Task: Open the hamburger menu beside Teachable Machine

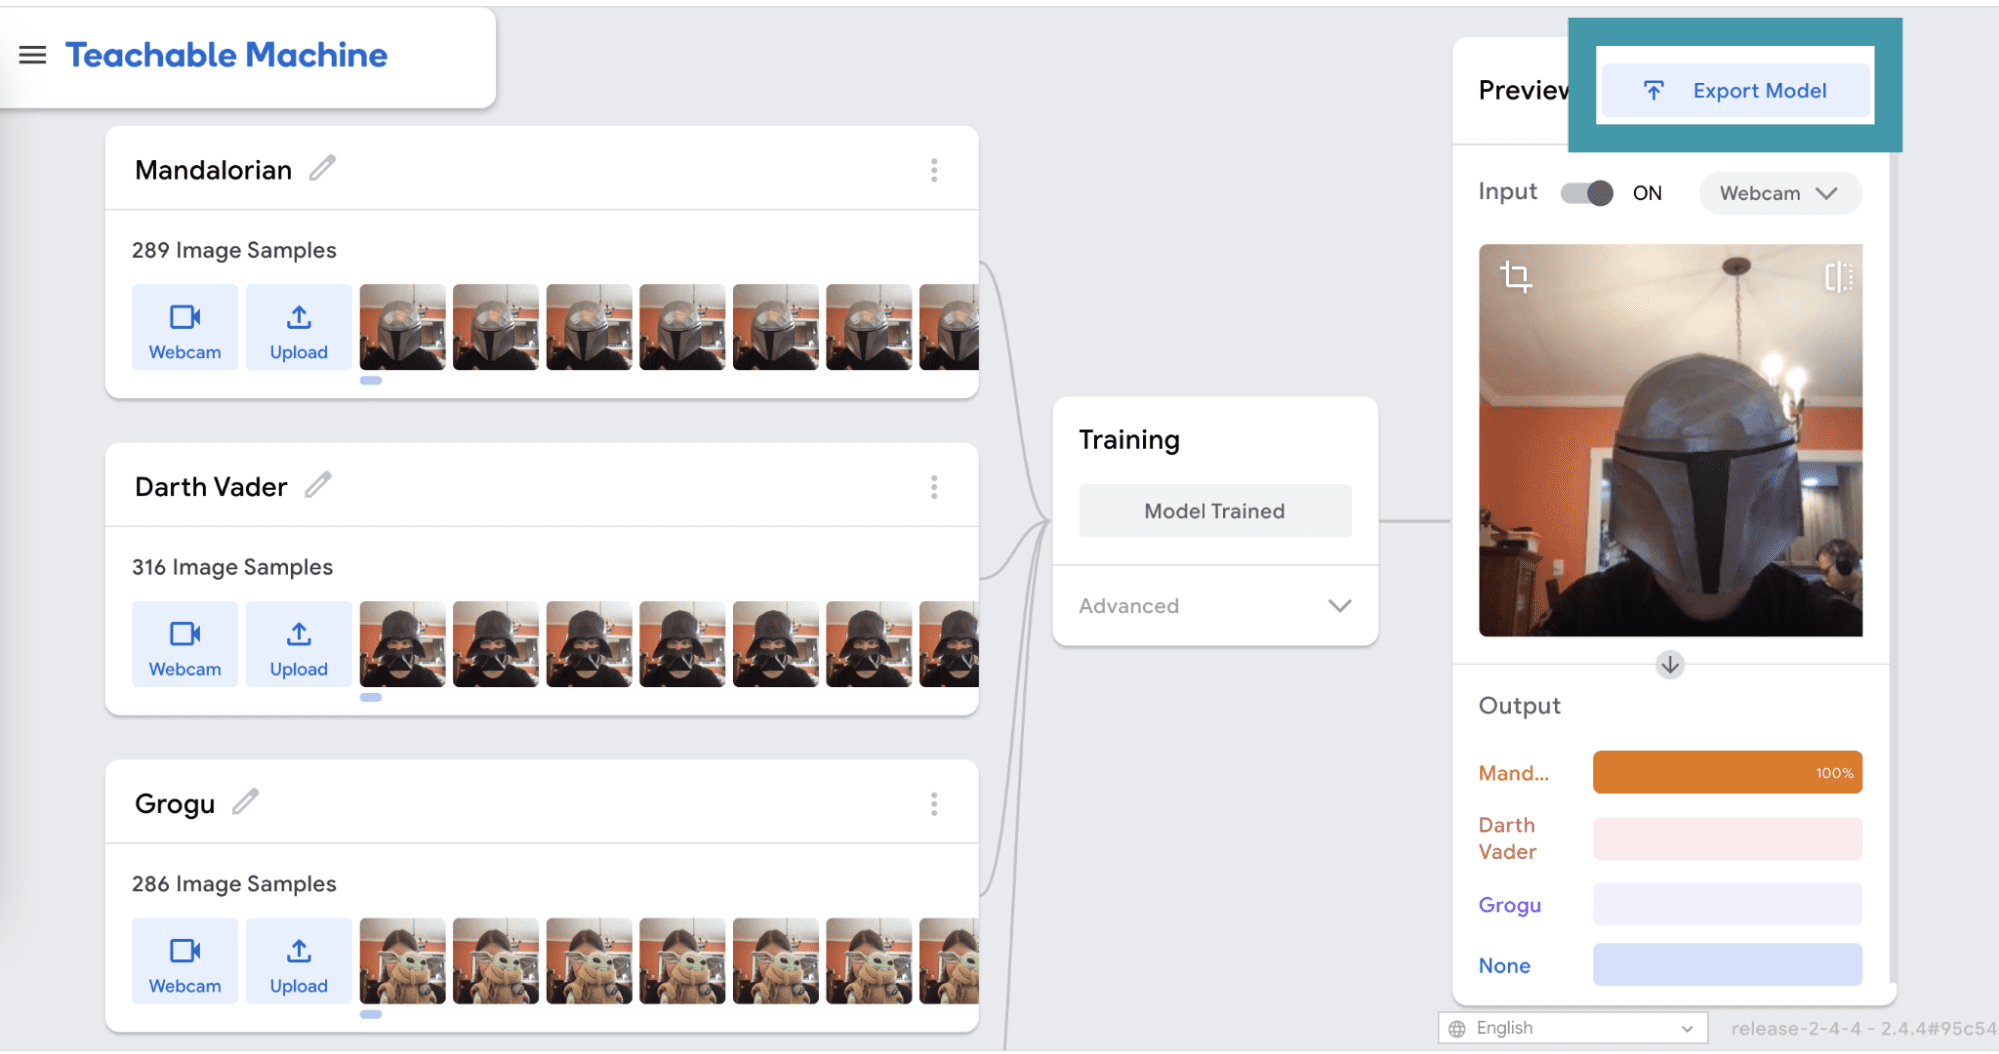Action: tap(33, 55)
